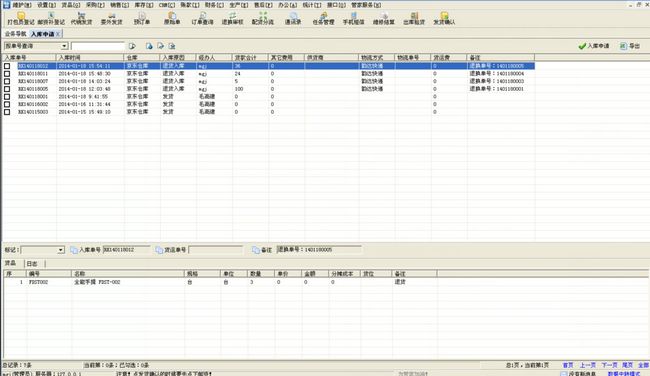
Task: Tick the checkbox for entry at 15:48:30
Action: [7, 74]
